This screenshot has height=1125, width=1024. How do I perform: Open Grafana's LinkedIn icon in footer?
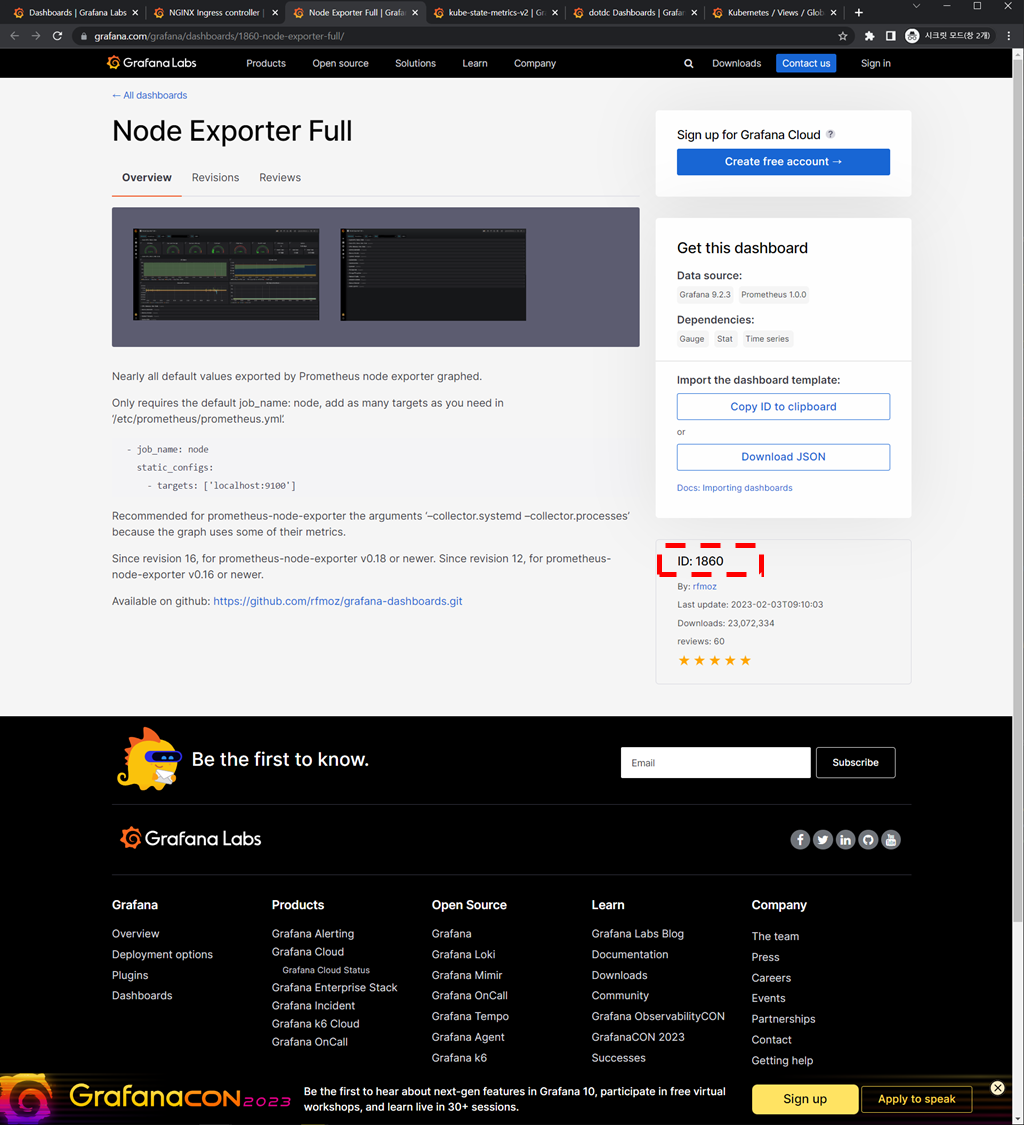[x=845, y=840]
